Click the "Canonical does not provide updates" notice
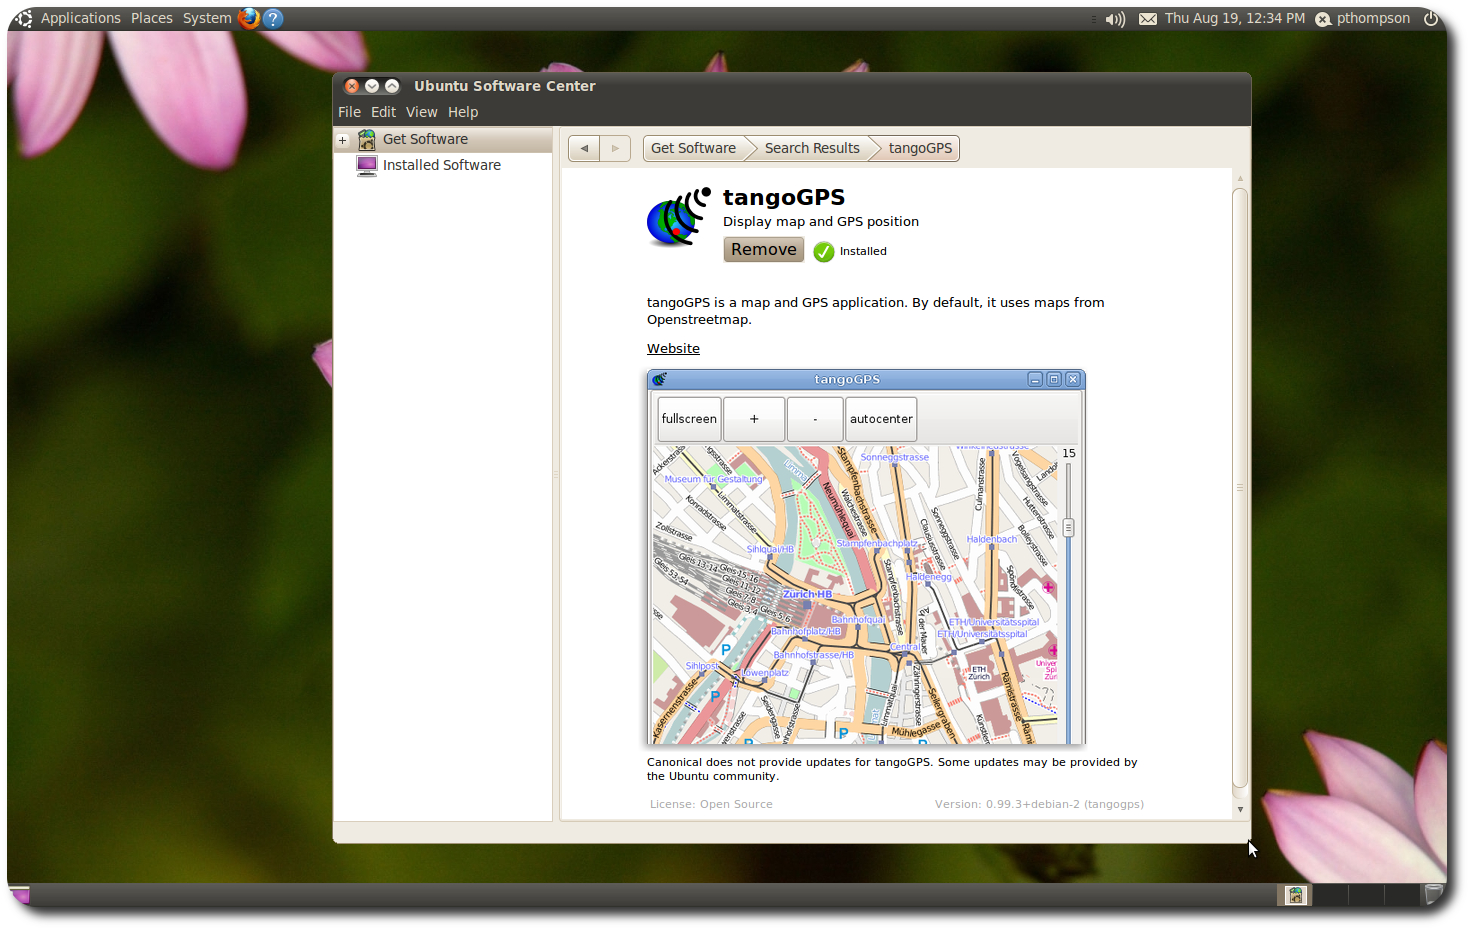This screenshot has height=930, width=1470. (x=892, y=769)
